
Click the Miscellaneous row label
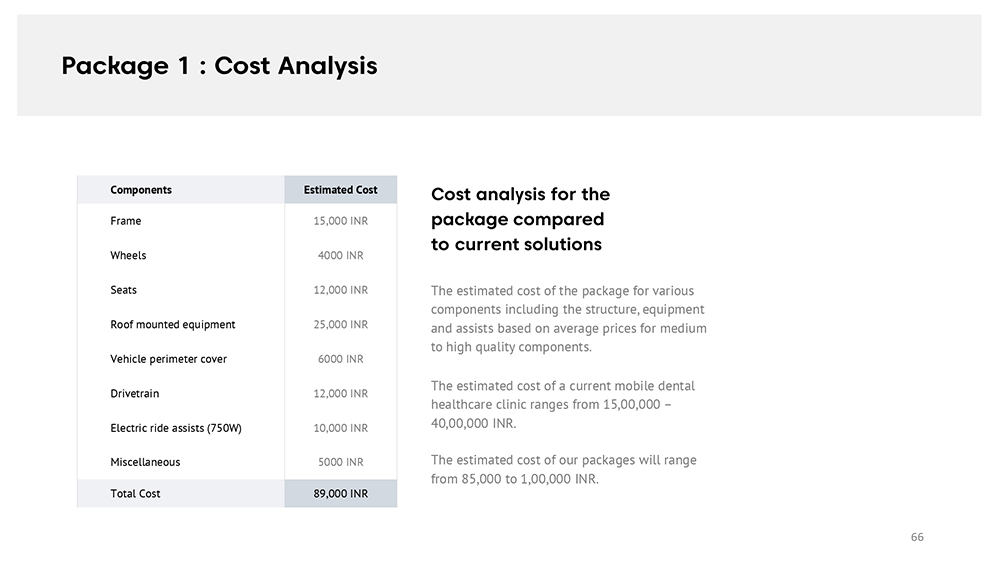pos(145,462)
